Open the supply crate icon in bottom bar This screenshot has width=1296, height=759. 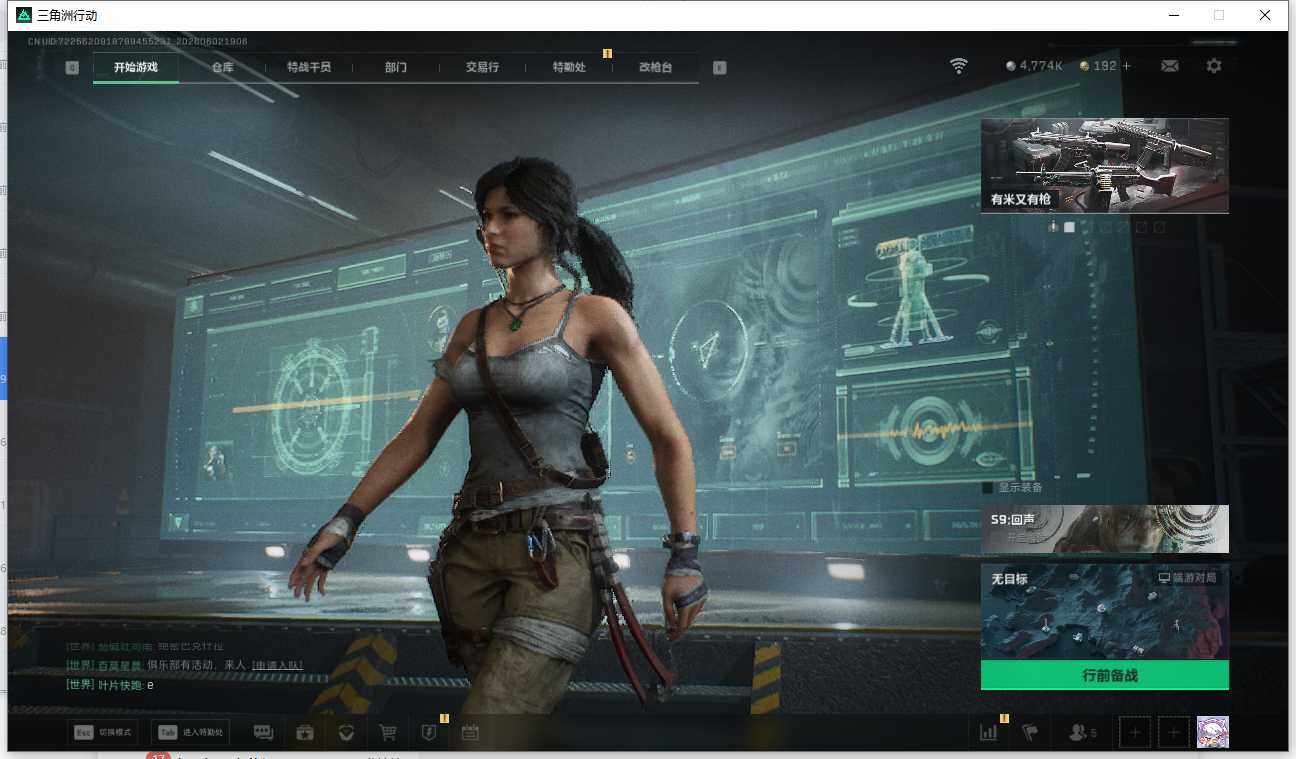(x=305, y=732)
